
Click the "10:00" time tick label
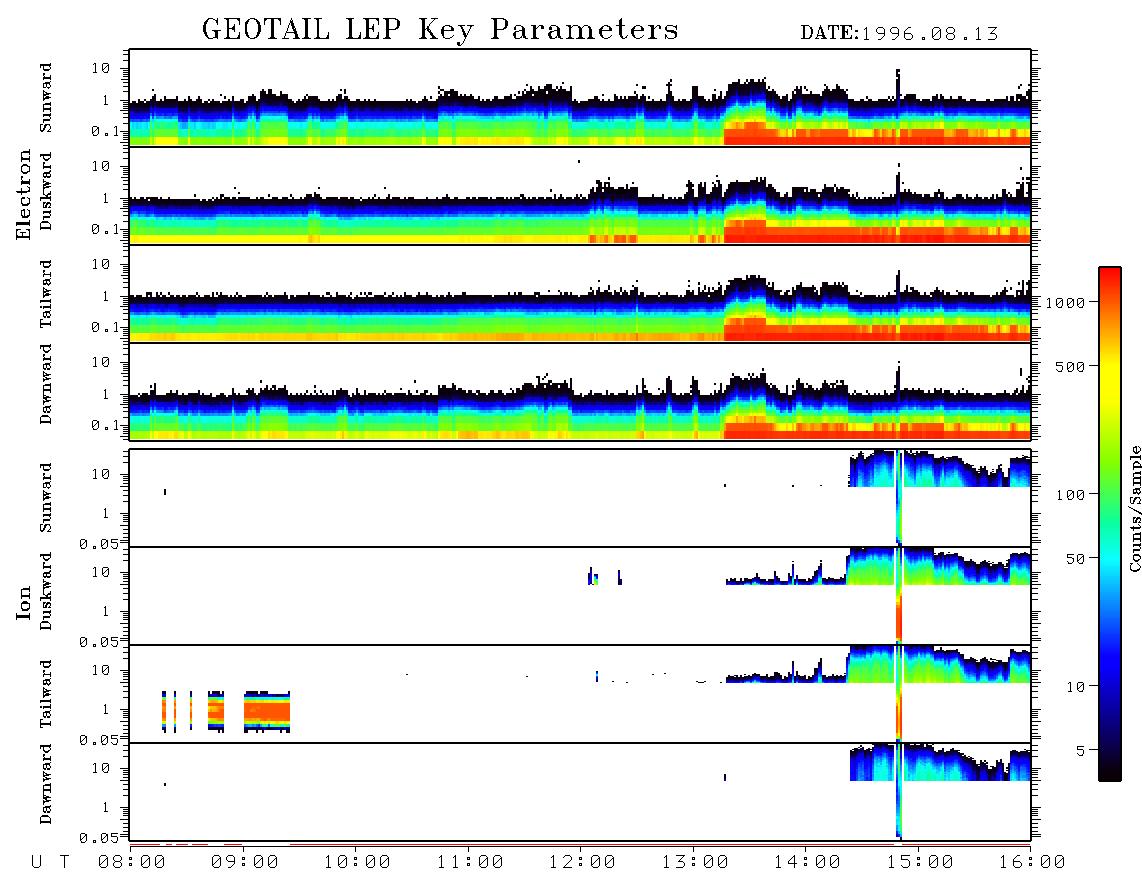pyautogui.click(x=357, y=862)
